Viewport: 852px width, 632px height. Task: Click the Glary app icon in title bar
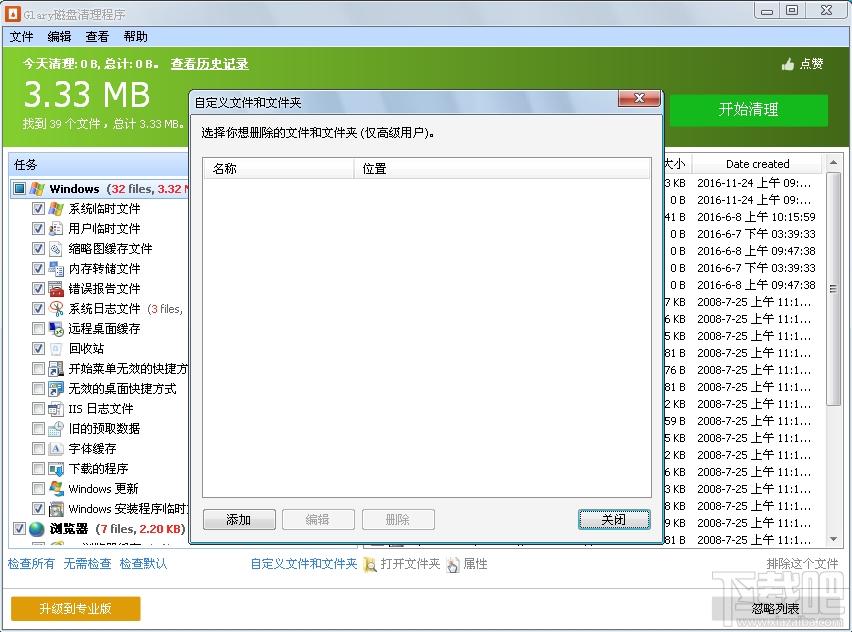pyautogui.click(x=13, y=14)
